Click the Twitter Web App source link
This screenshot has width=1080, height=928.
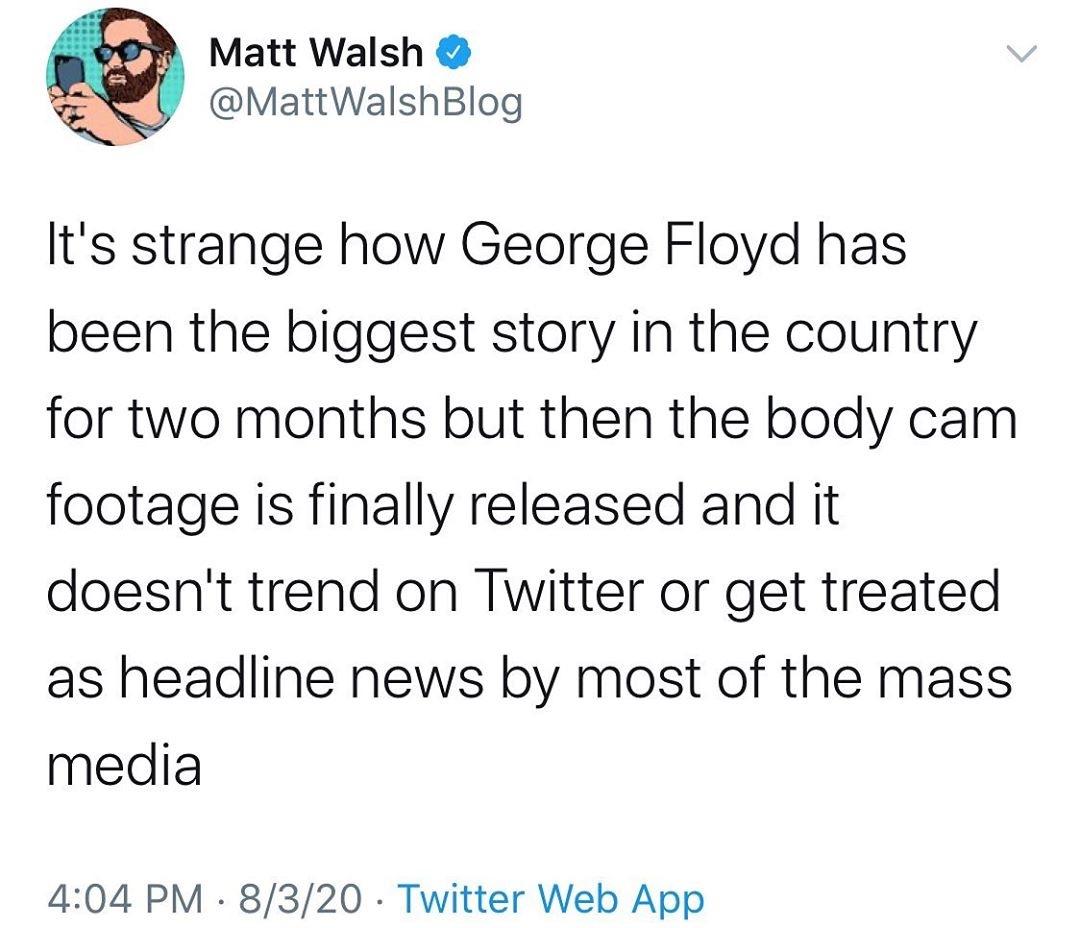(552, 899)
